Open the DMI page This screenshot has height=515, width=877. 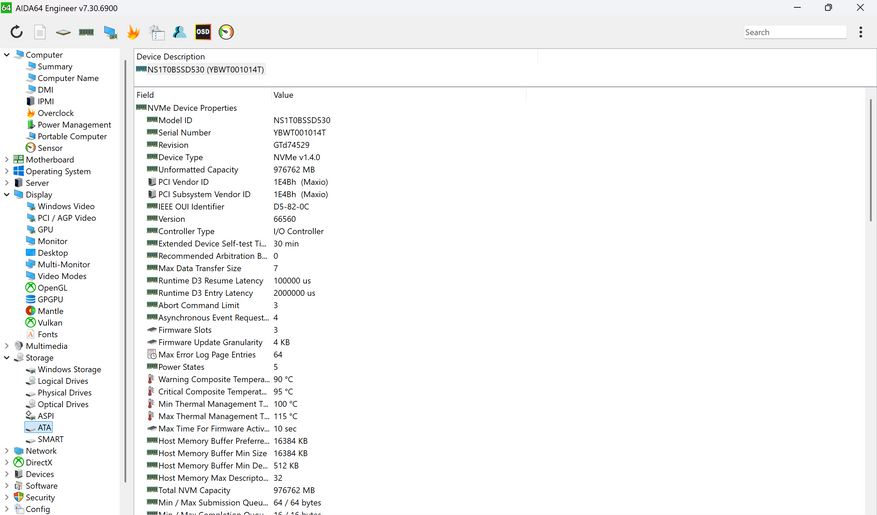45,90
